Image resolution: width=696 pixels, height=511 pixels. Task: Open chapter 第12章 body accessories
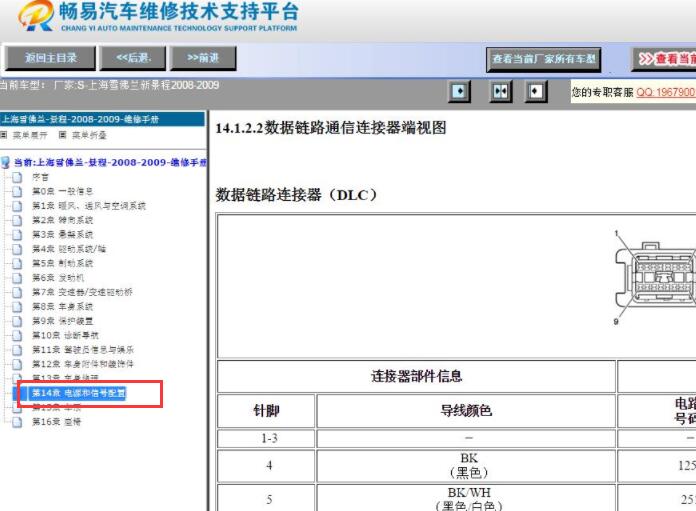(83, 364)
